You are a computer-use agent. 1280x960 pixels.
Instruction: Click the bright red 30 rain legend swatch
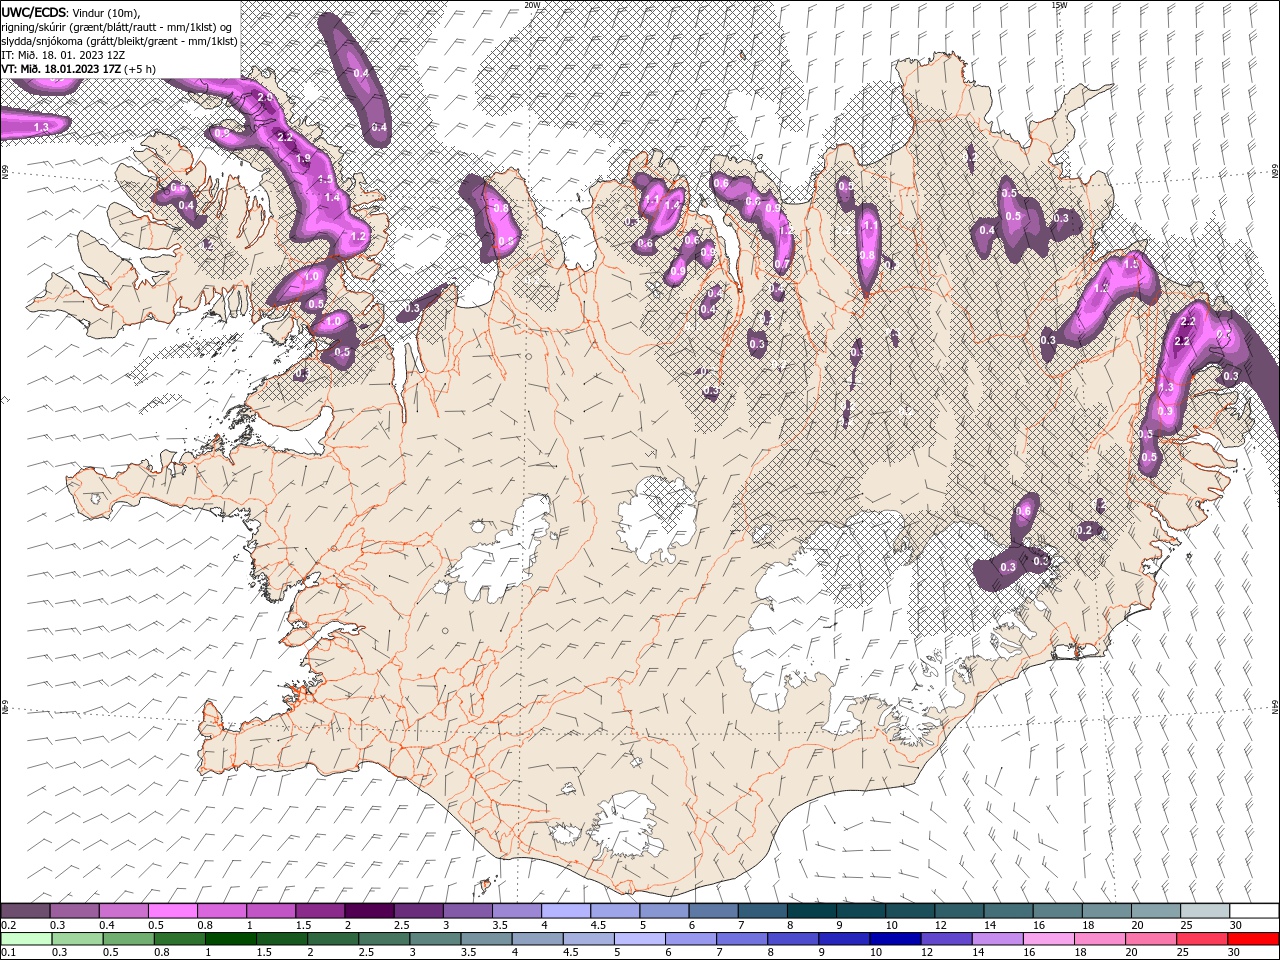pos(1253,939)
